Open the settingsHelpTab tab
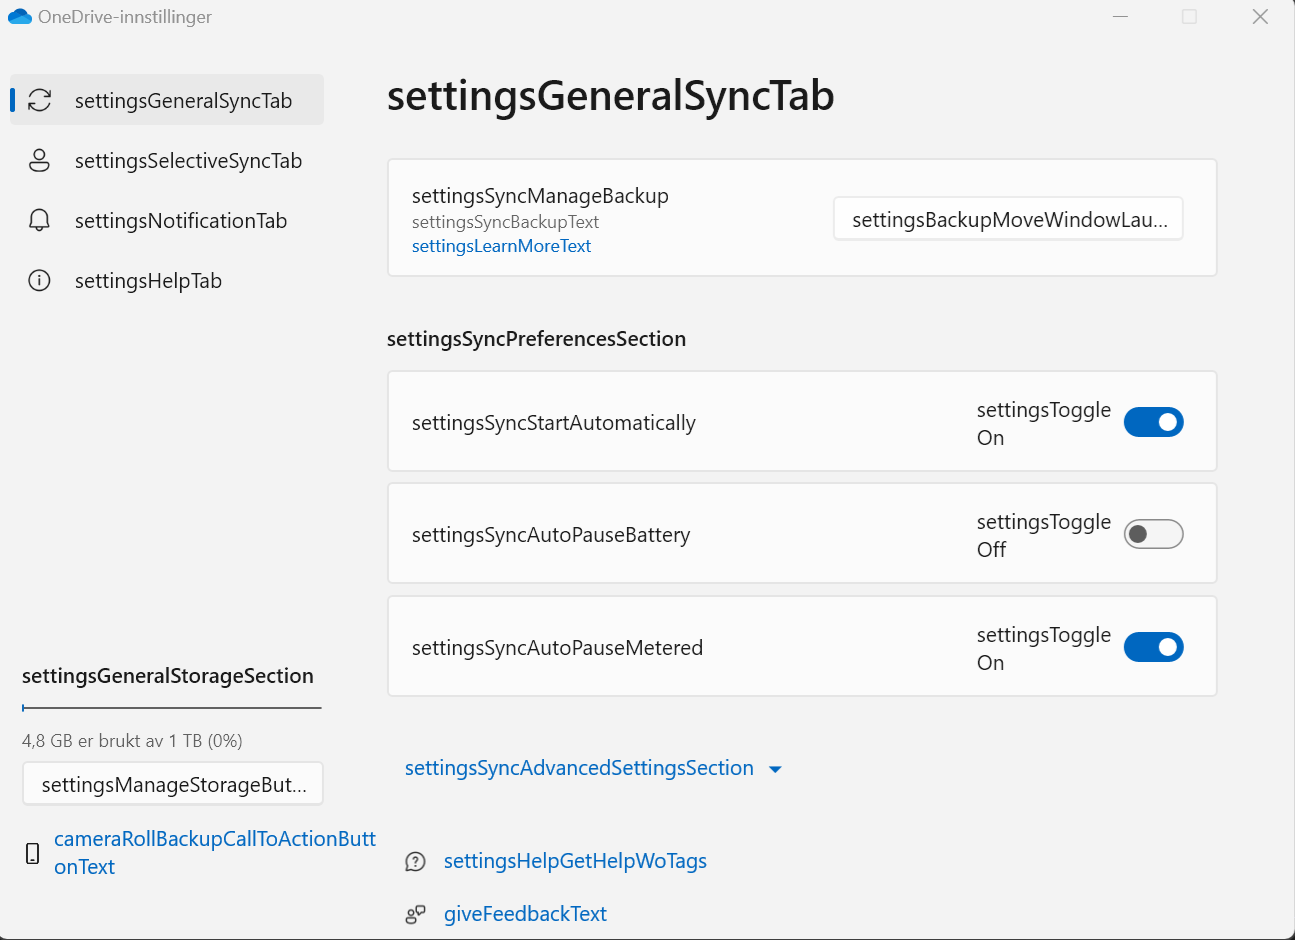Image resolution: width=1295 pixels, height=940 pixels. (148, 281)
